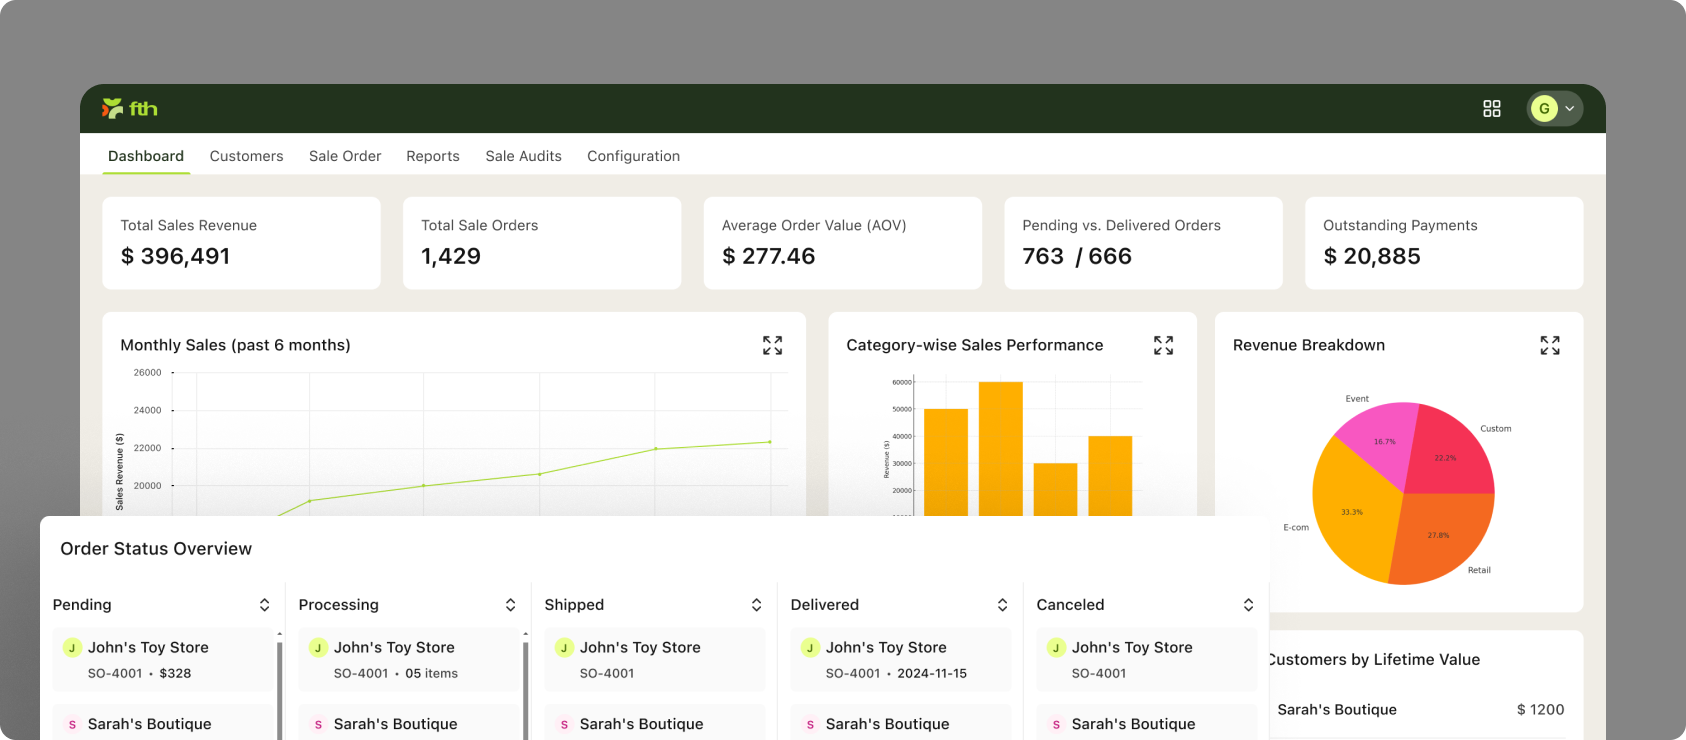Open Sarah's Boutique card in Canceled

1146,722
